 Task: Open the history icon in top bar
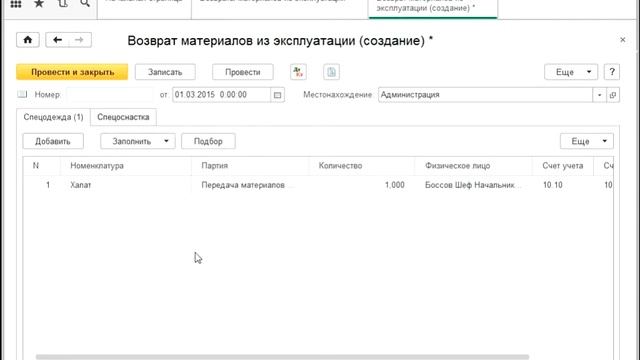click(62, 4)
